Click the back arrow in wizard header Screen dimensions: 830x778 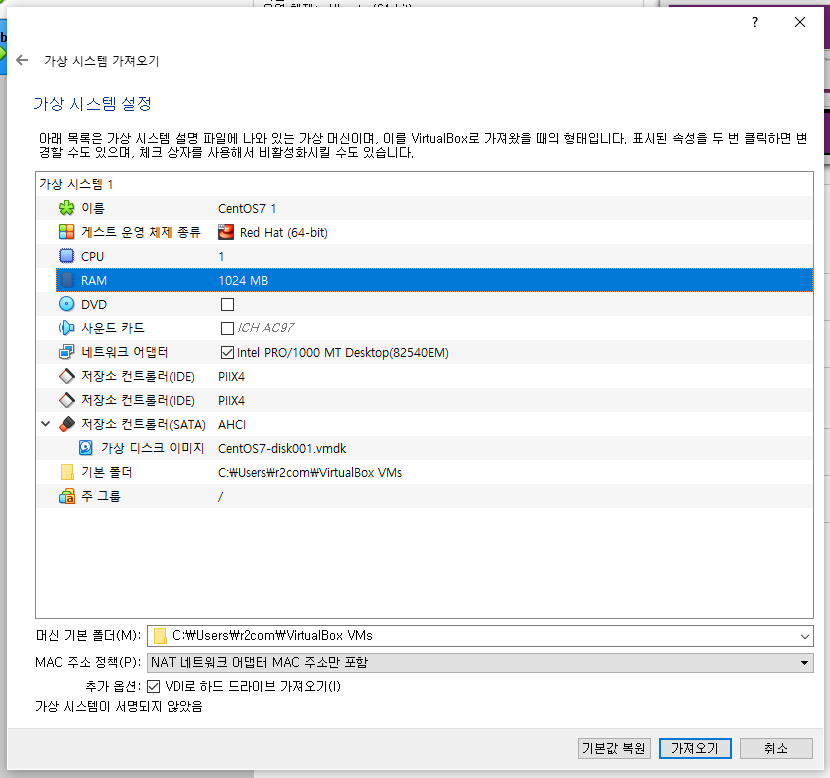tap(22, 60)
